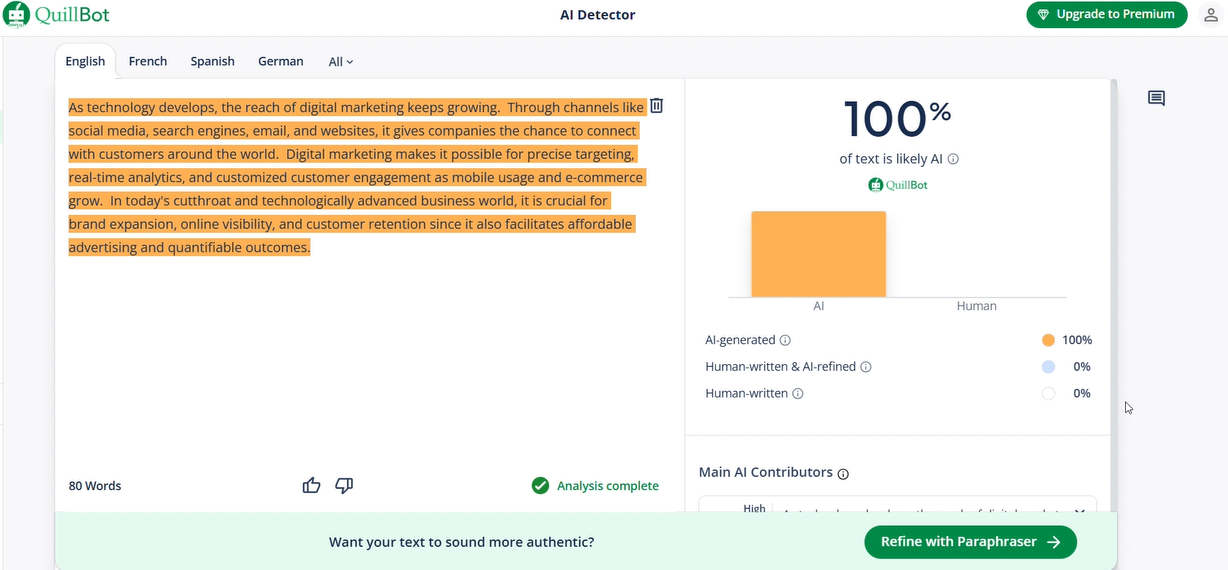This screenshot has width=1228, height=570.
Task: Click the orange AI bar in chart
Action: [818, 254]
